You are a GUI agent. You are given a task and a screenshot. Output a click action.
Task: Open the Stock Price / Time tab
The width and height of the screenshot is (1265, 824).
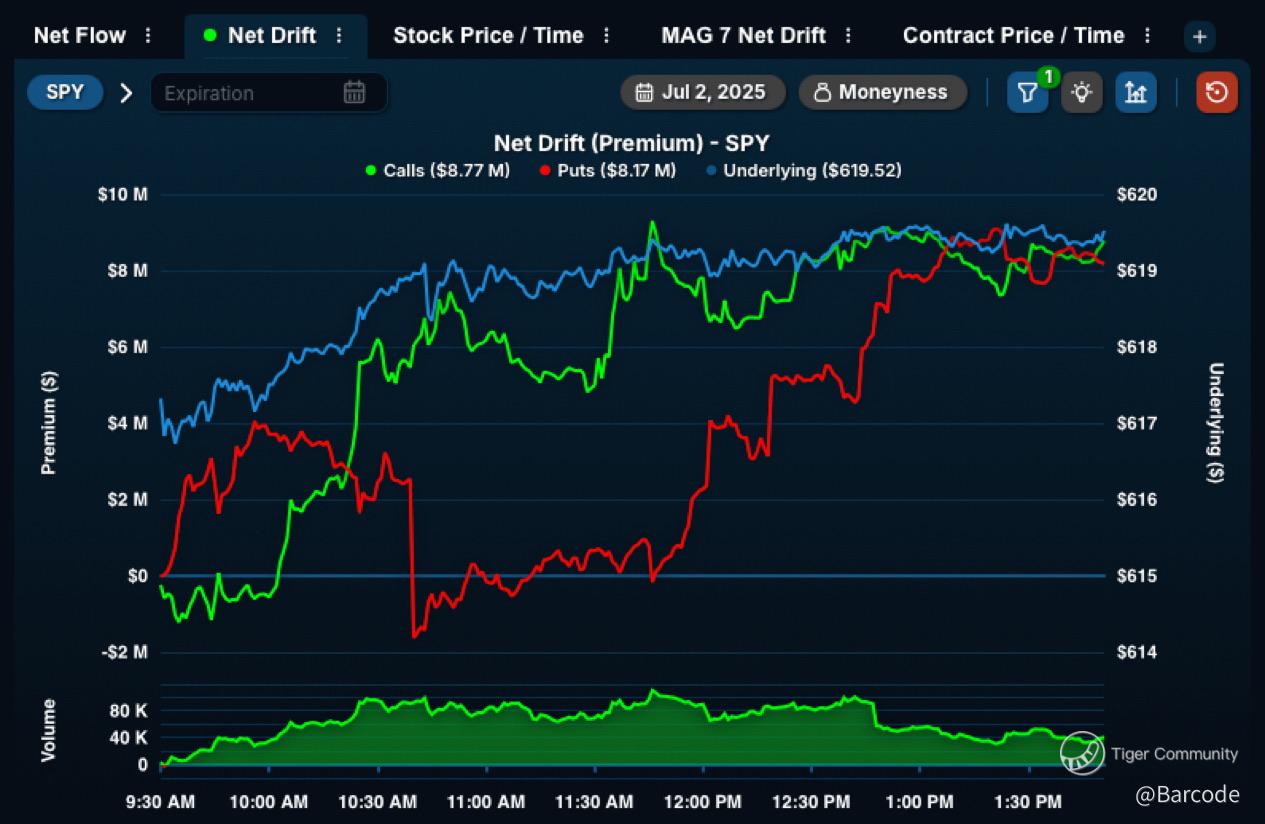488,36
